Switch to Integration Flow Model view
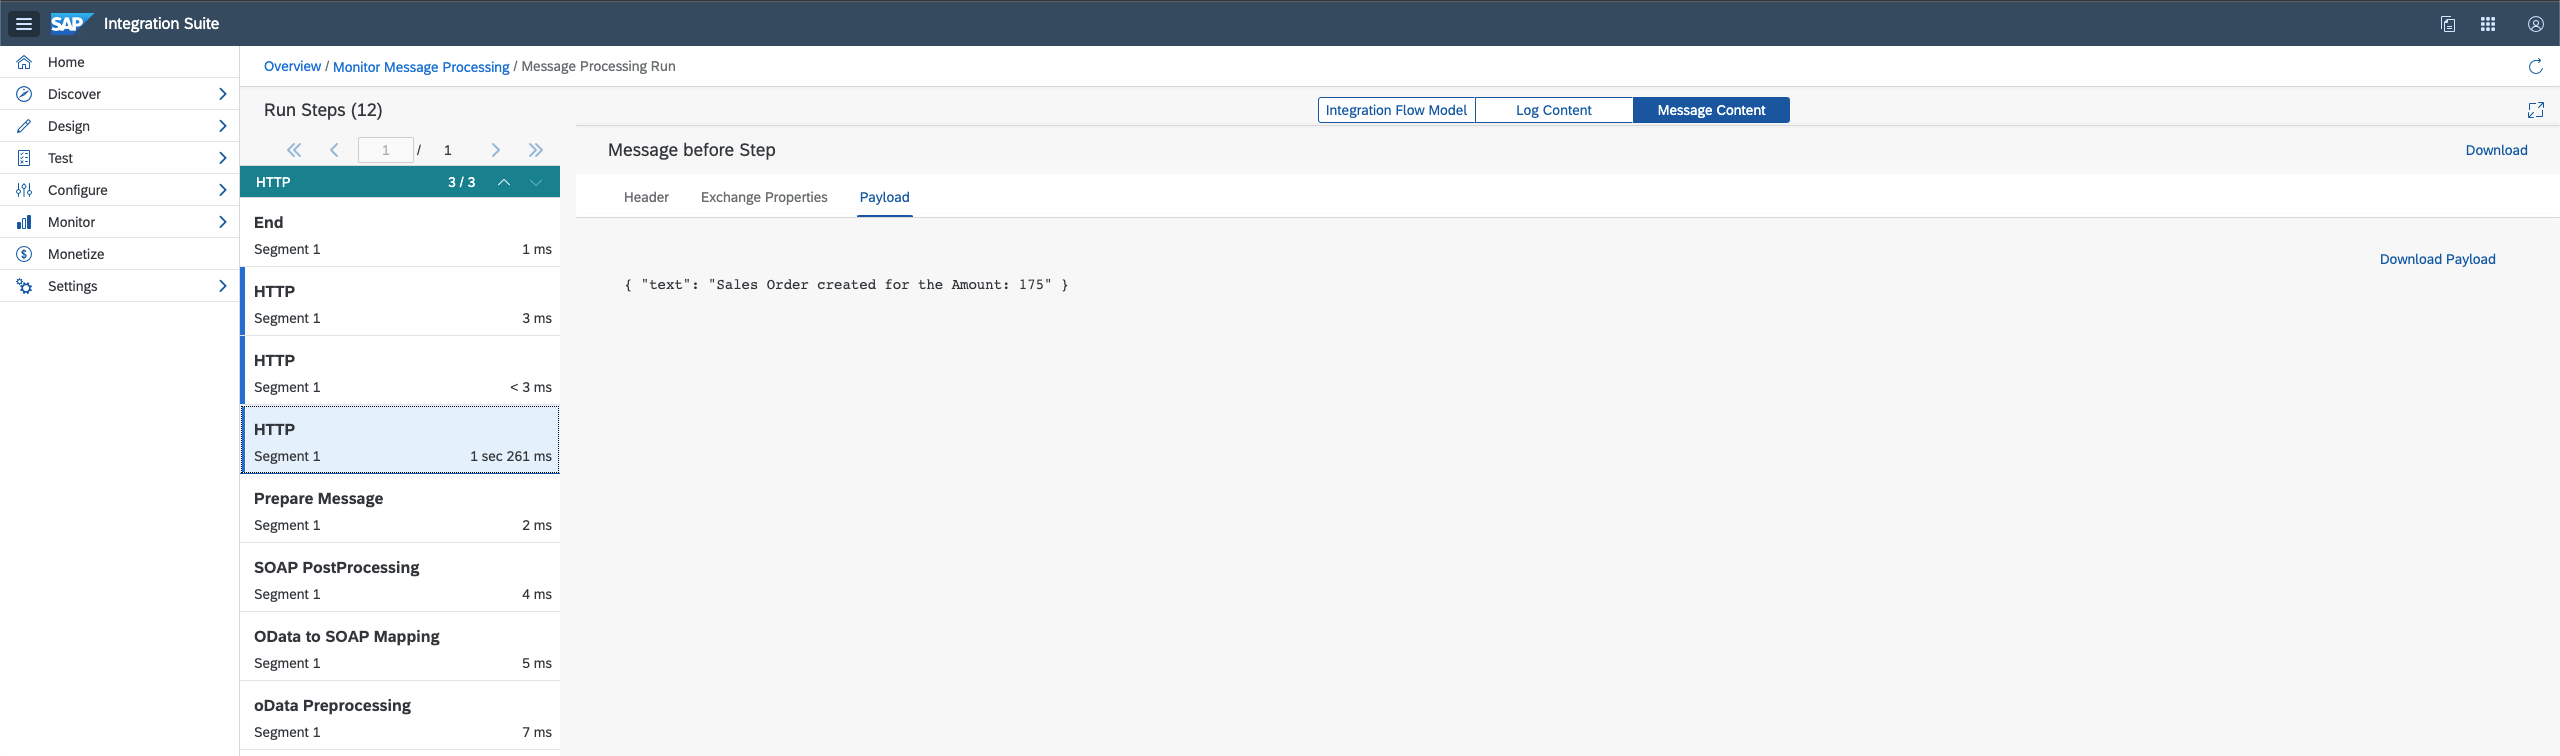 [x=1396, y=110]
